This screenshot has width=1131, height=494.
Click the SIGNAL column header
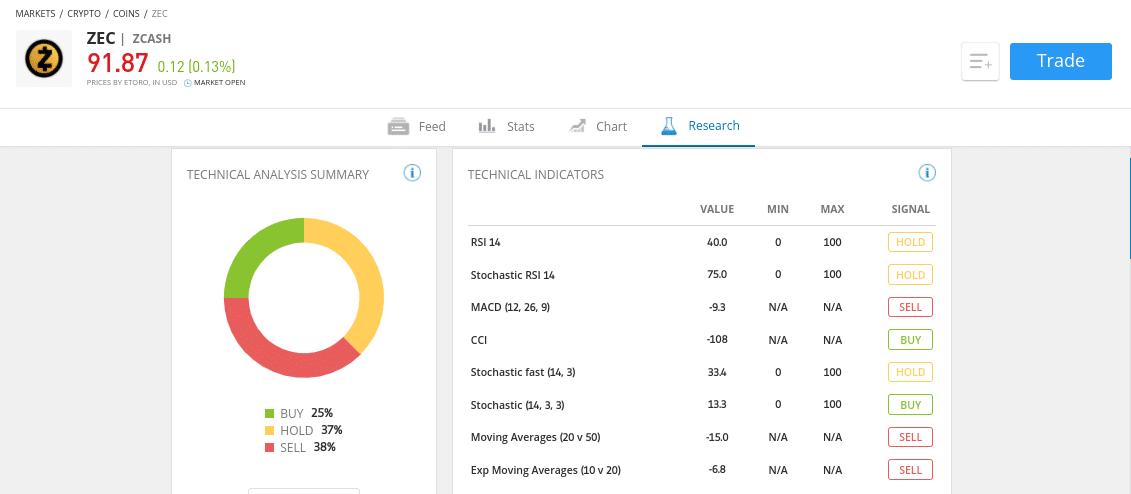[910, 209]
